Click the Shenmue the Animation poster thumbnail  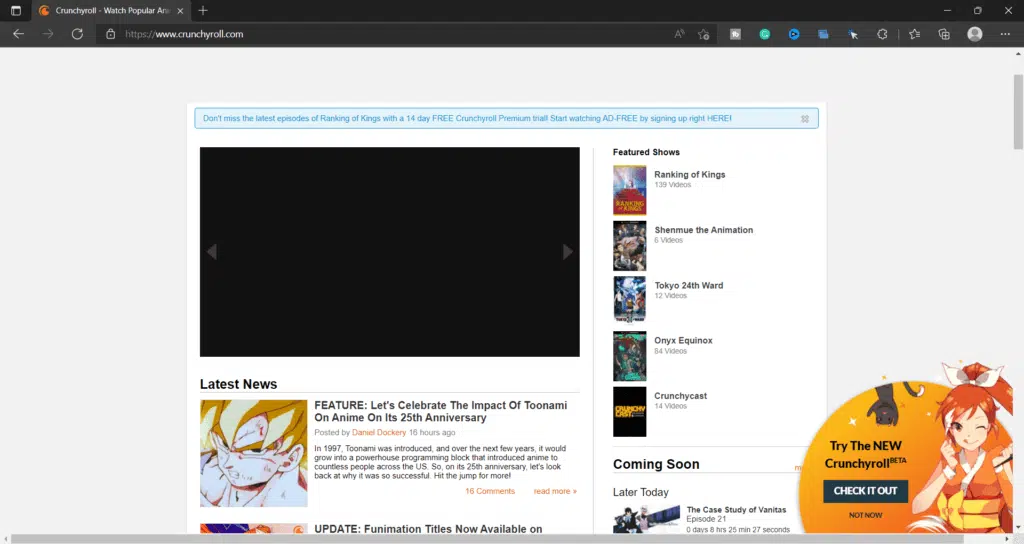[x=630, y=246]
